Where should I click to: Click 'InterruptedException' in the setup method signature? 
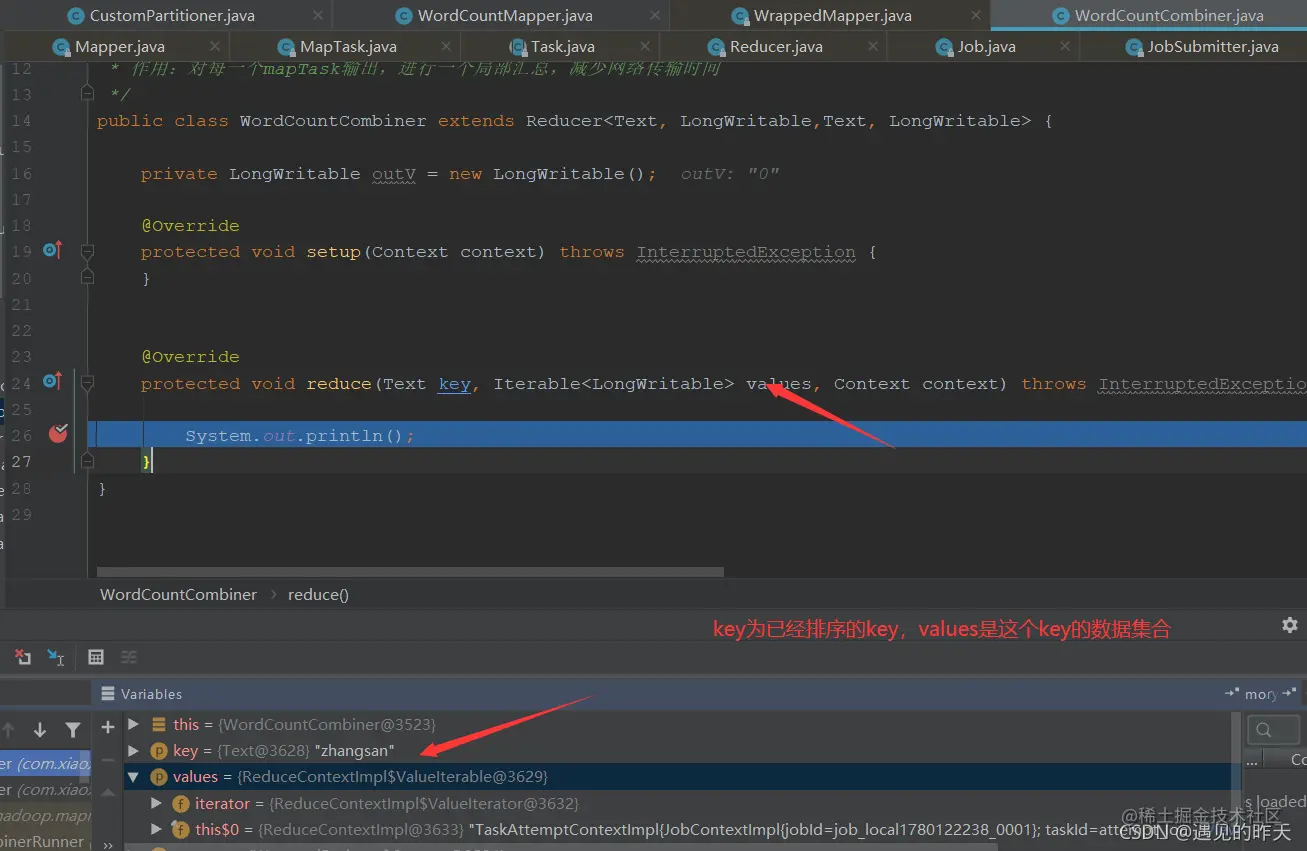tap(746, 252)
